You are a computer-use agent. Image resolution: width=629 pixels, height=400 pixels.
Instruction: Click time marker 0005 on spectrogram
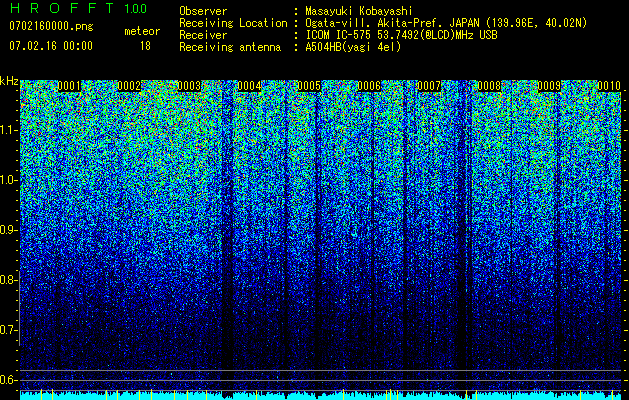pos(309,86)
